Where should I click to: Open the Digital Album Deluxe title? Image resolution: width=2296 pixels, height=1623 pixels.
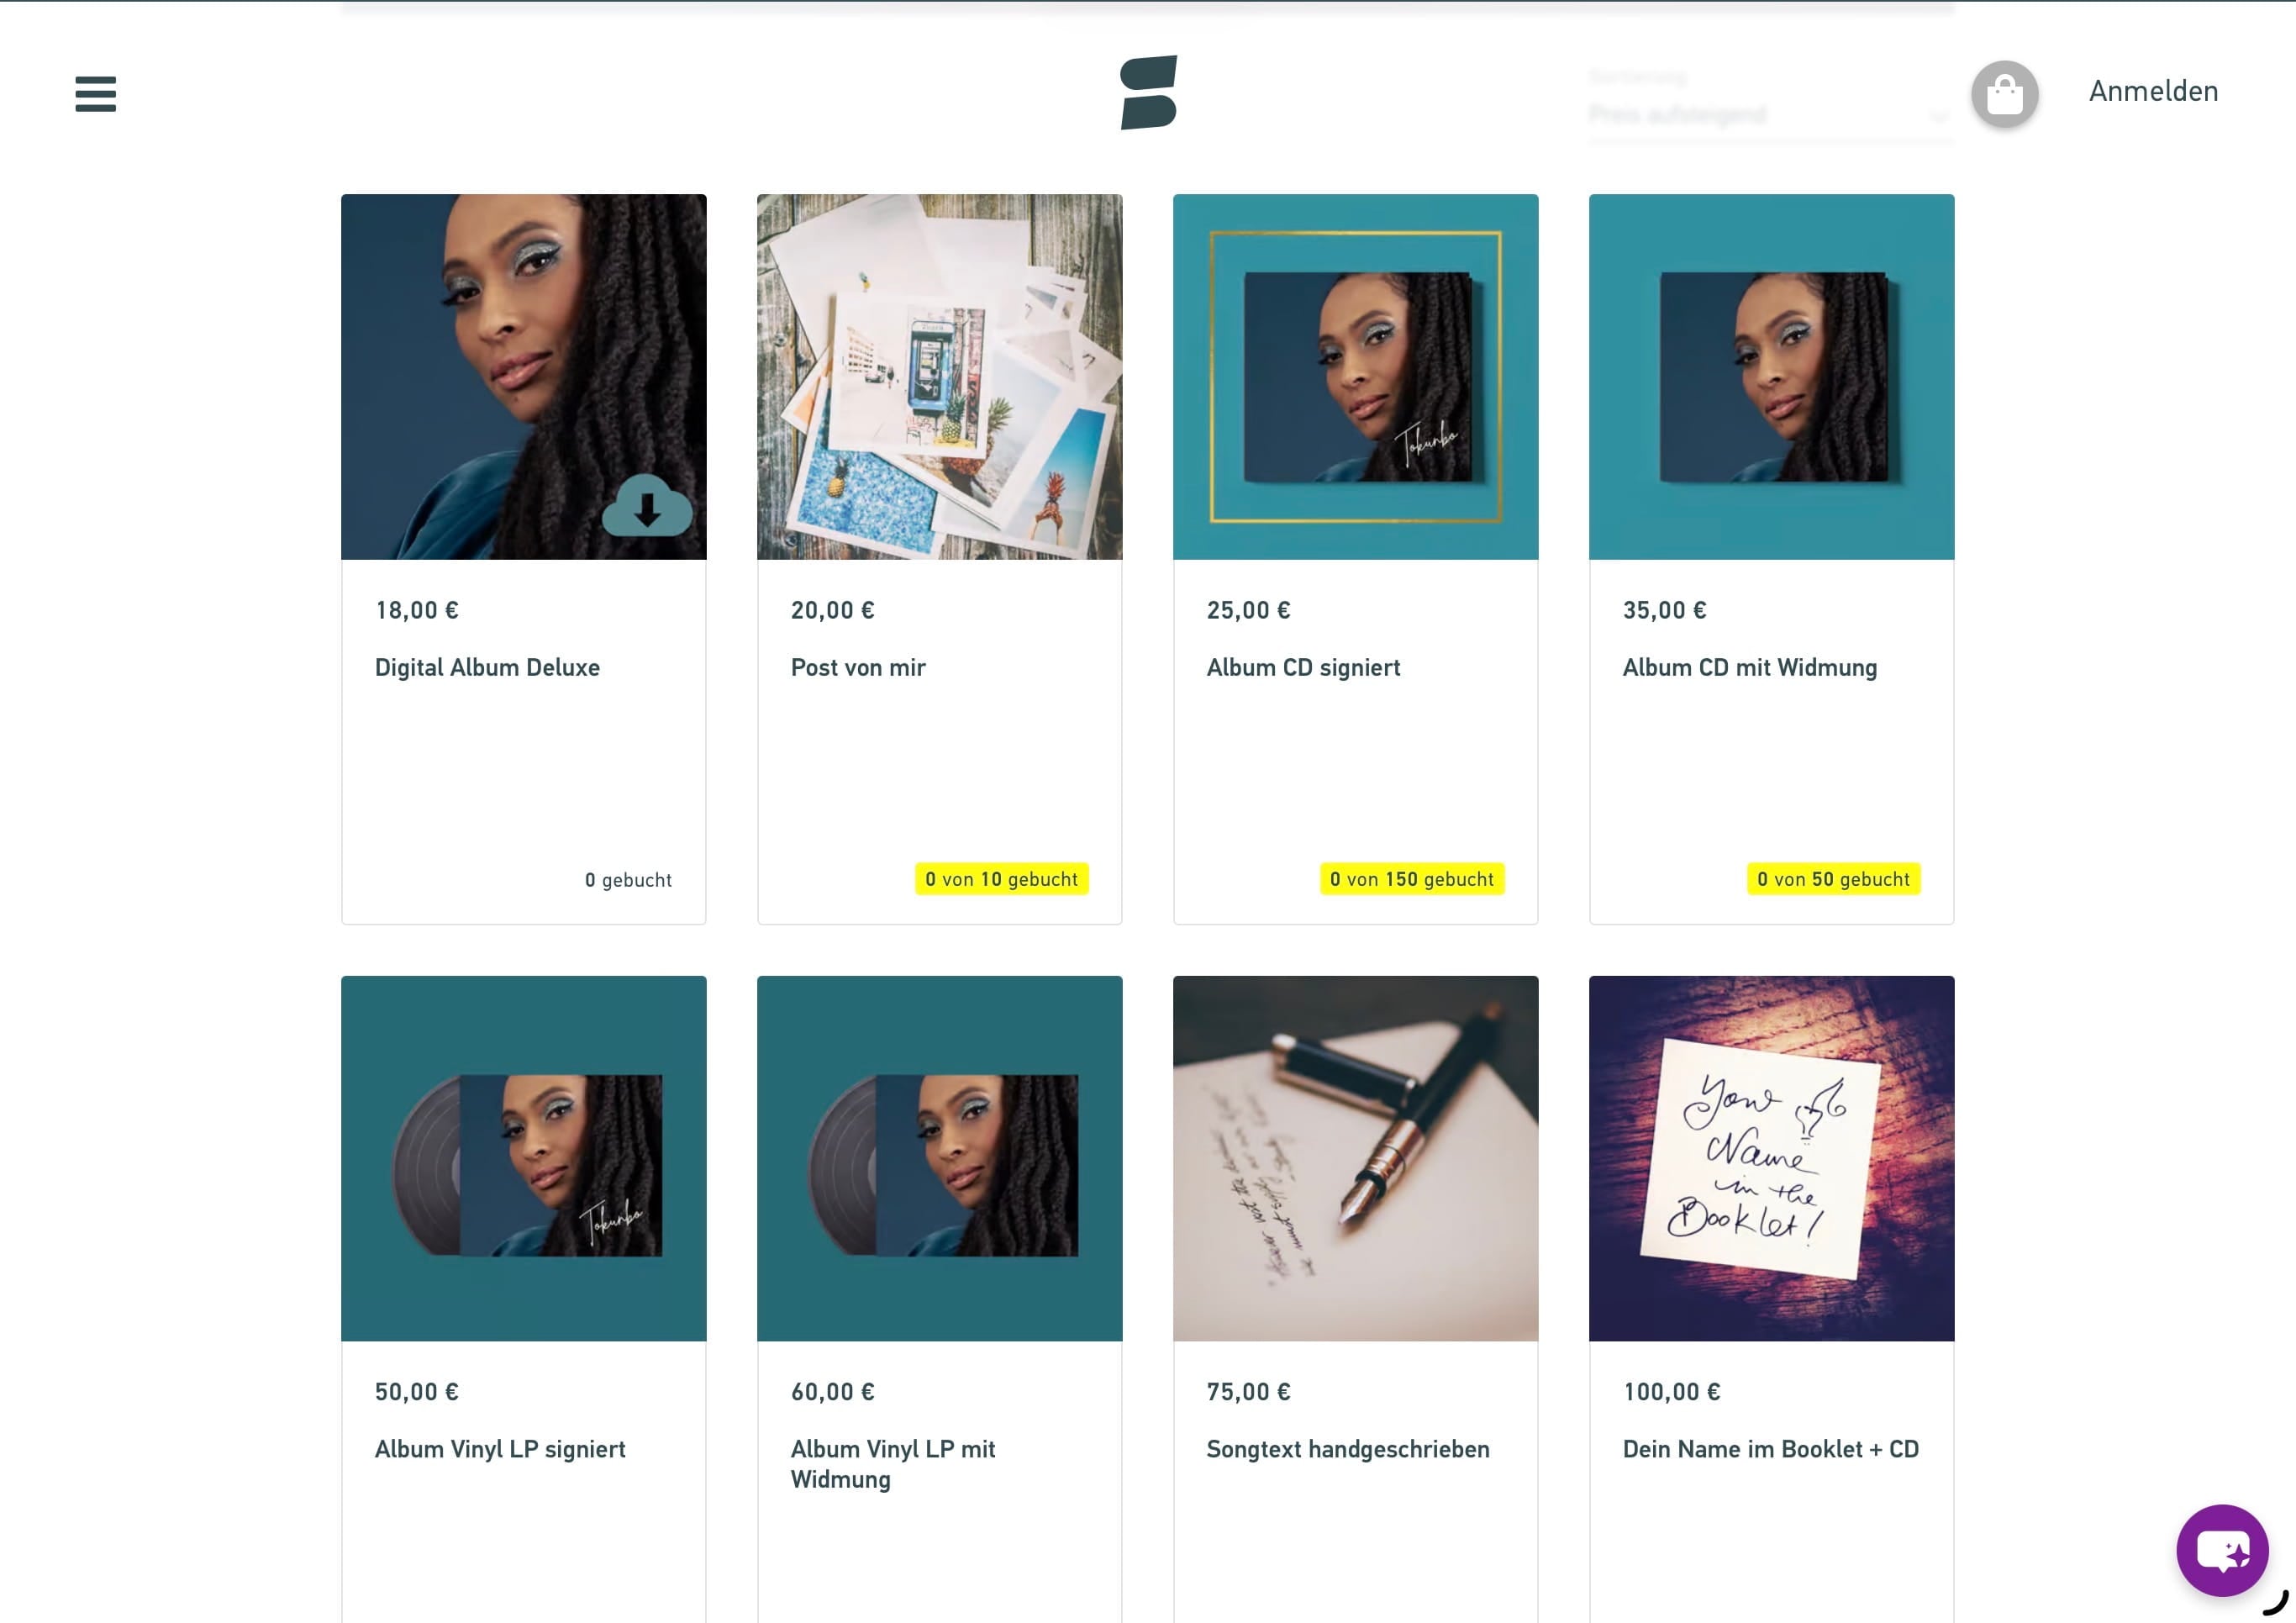(x=487, y=667)
